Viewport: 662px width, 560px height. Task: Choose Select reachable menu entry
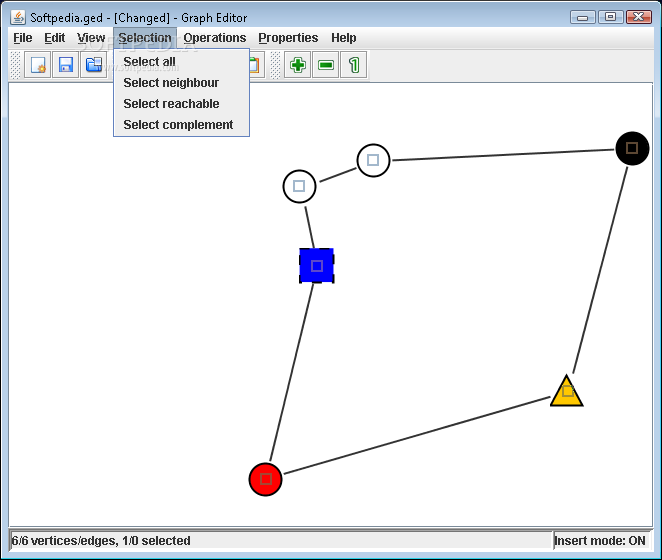coord(182,104)
